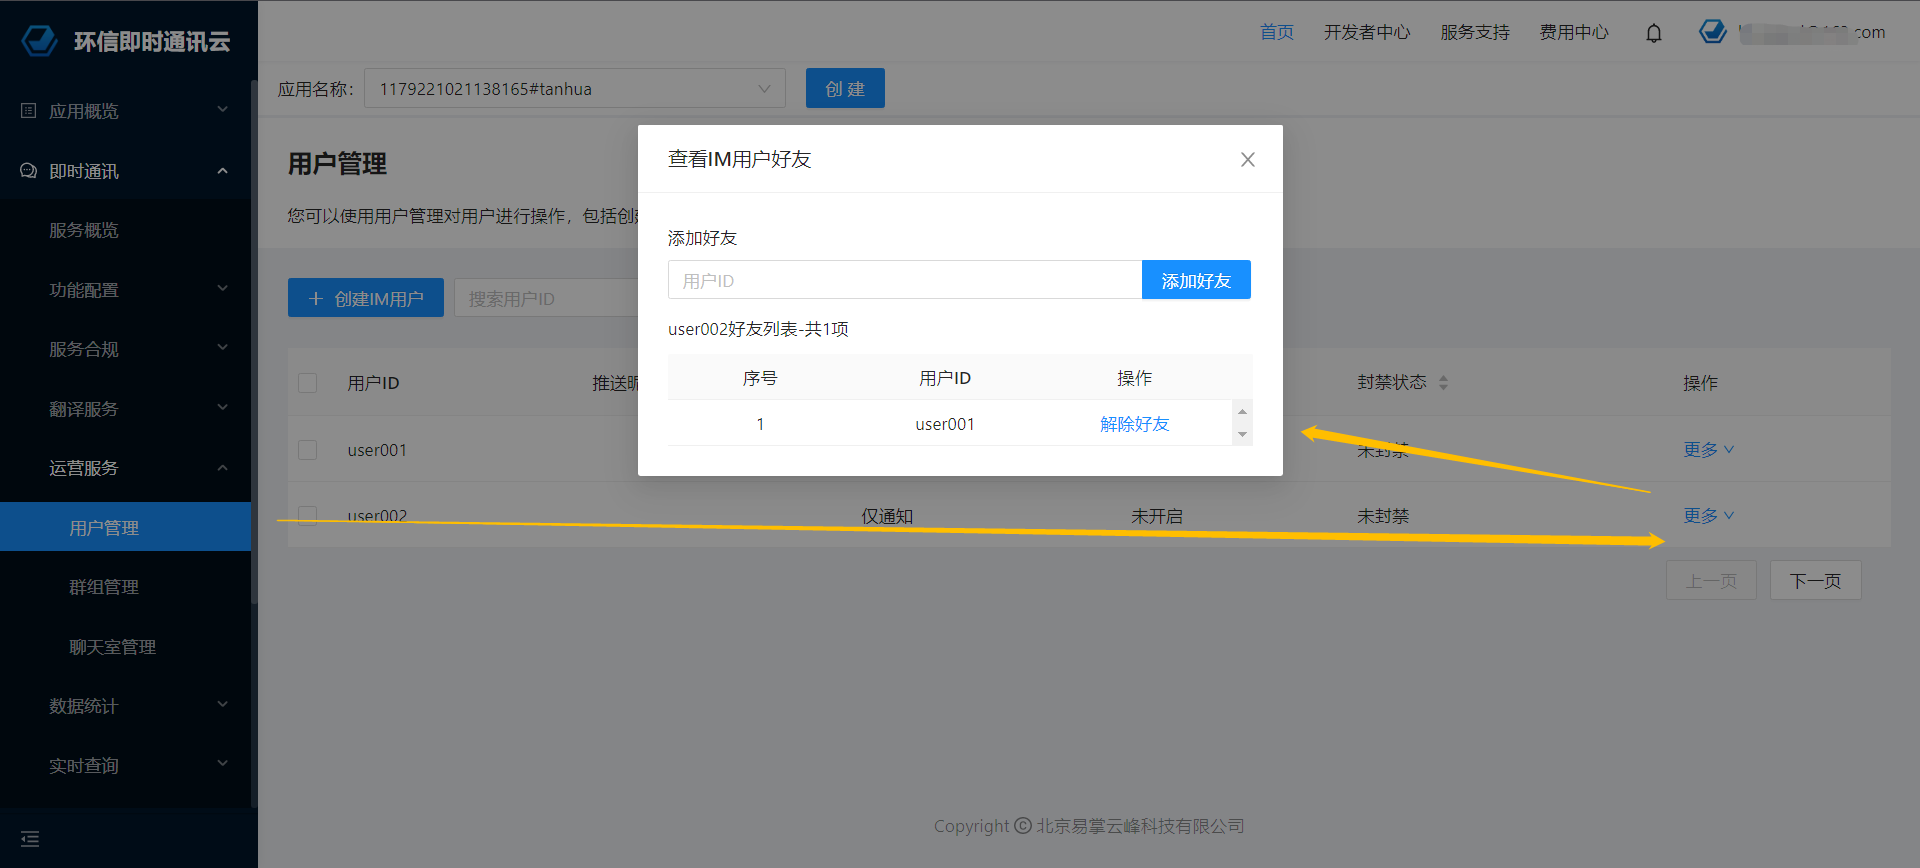Click 仅通知 cell in user002 row

tap(887, 516)
